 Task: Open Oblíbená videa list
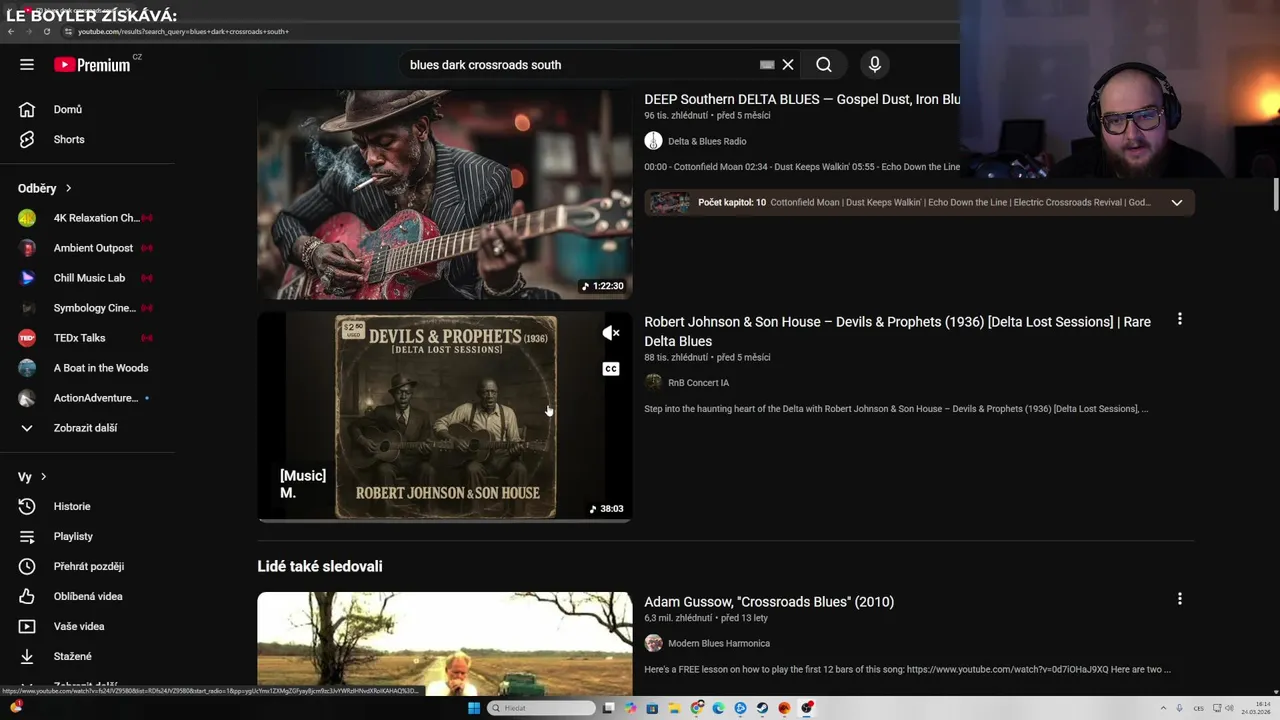tap(87, 596)
